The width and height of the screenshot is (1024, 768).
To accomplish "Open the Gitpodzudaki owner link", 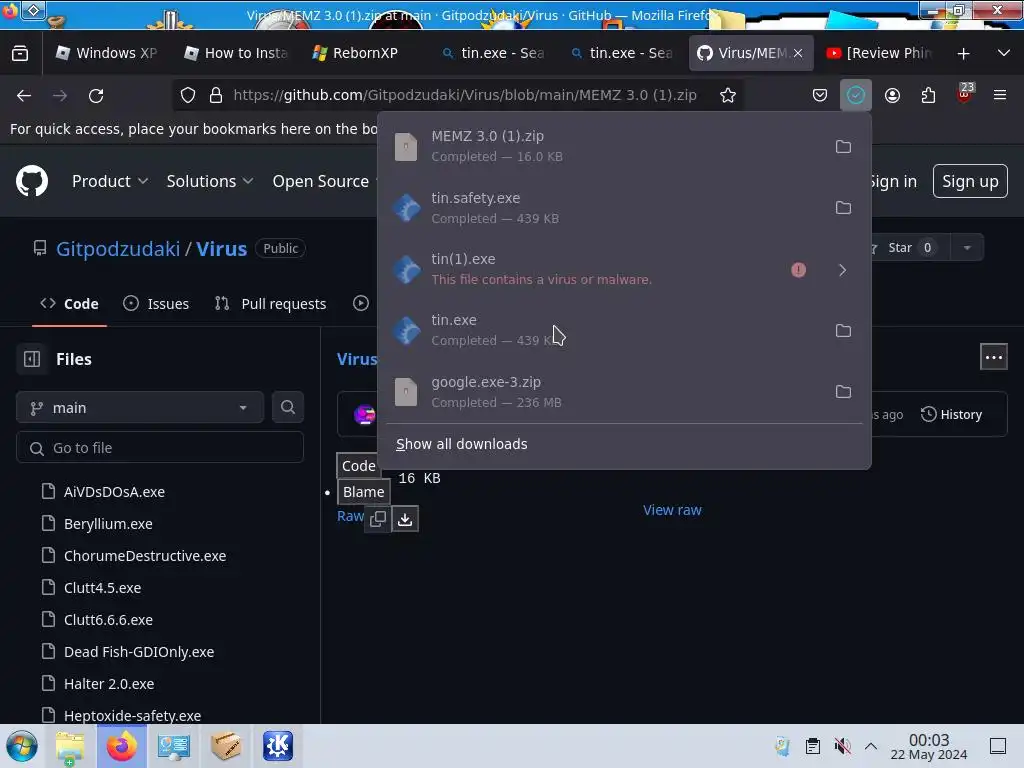I will pos(118,248).
